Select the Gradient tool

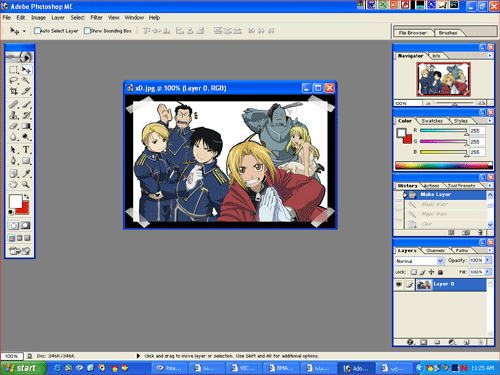[26, 126]
